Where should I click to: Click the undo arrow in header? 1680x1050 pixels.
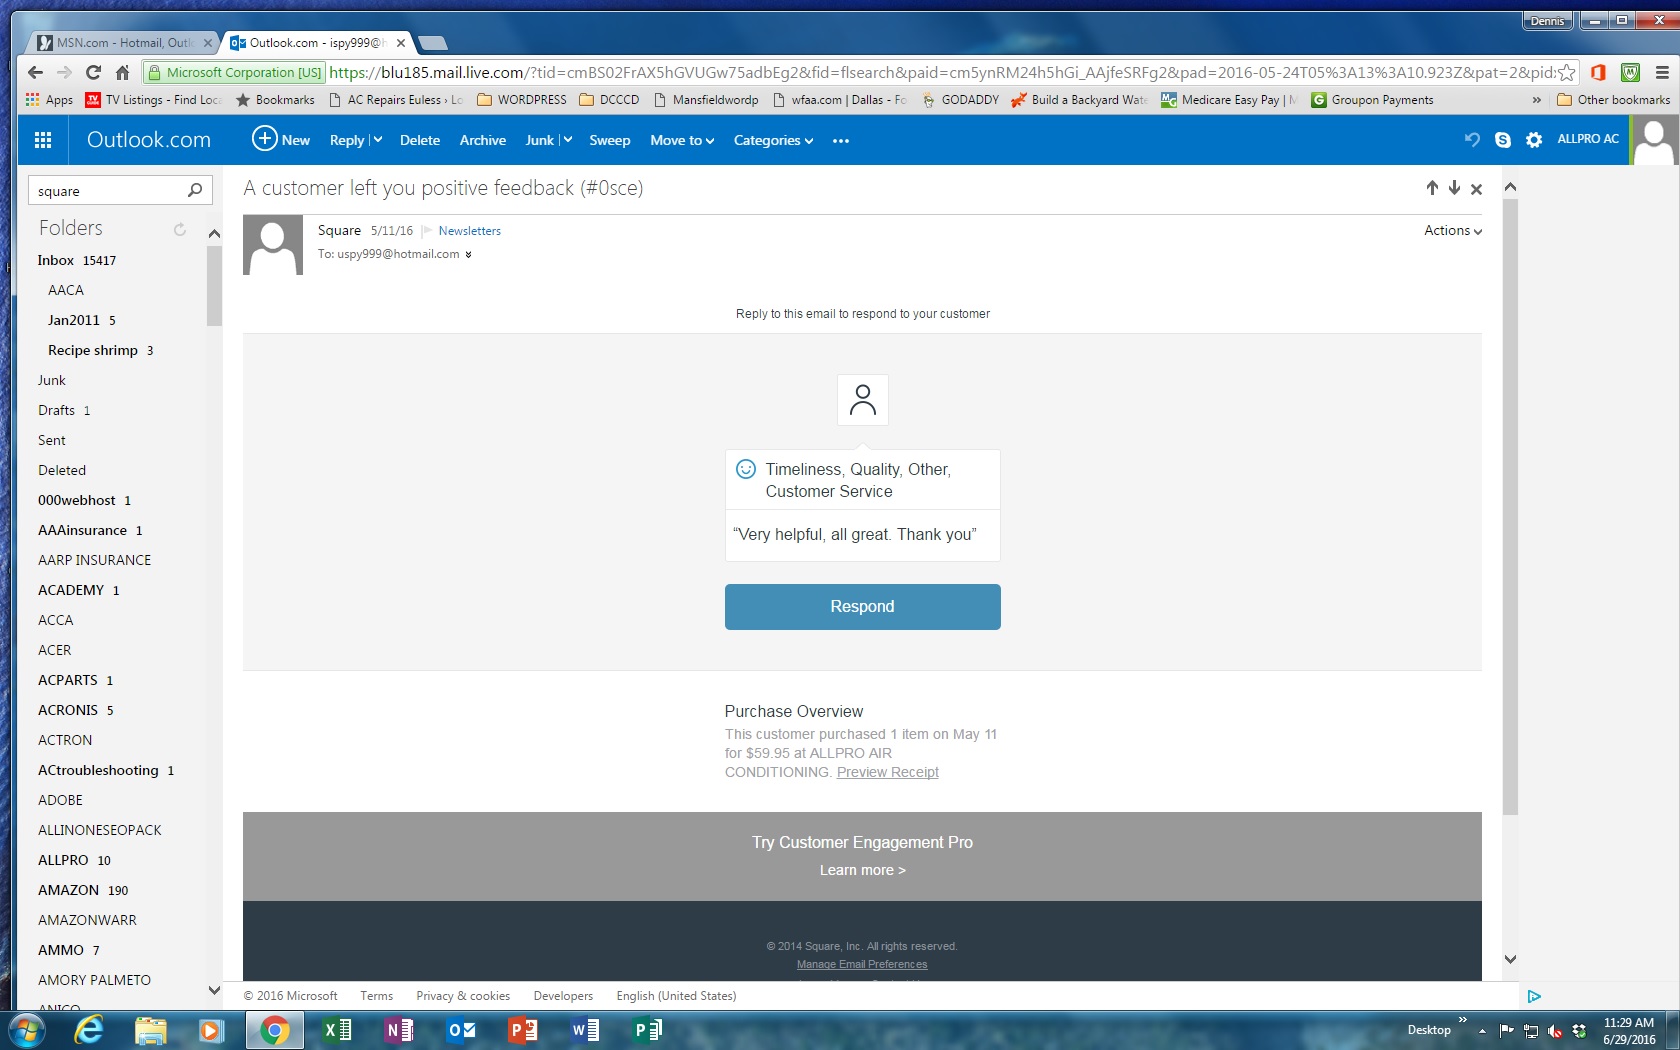pos(1472,140)
